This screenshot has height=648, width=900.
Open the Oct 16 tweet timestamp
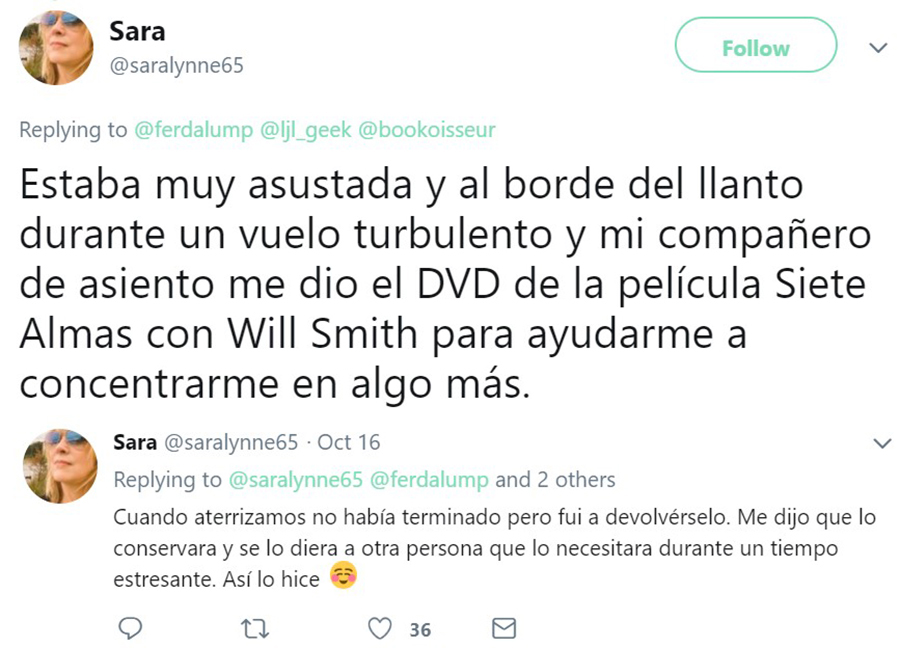pyautogui.click(x=348, y=442)
